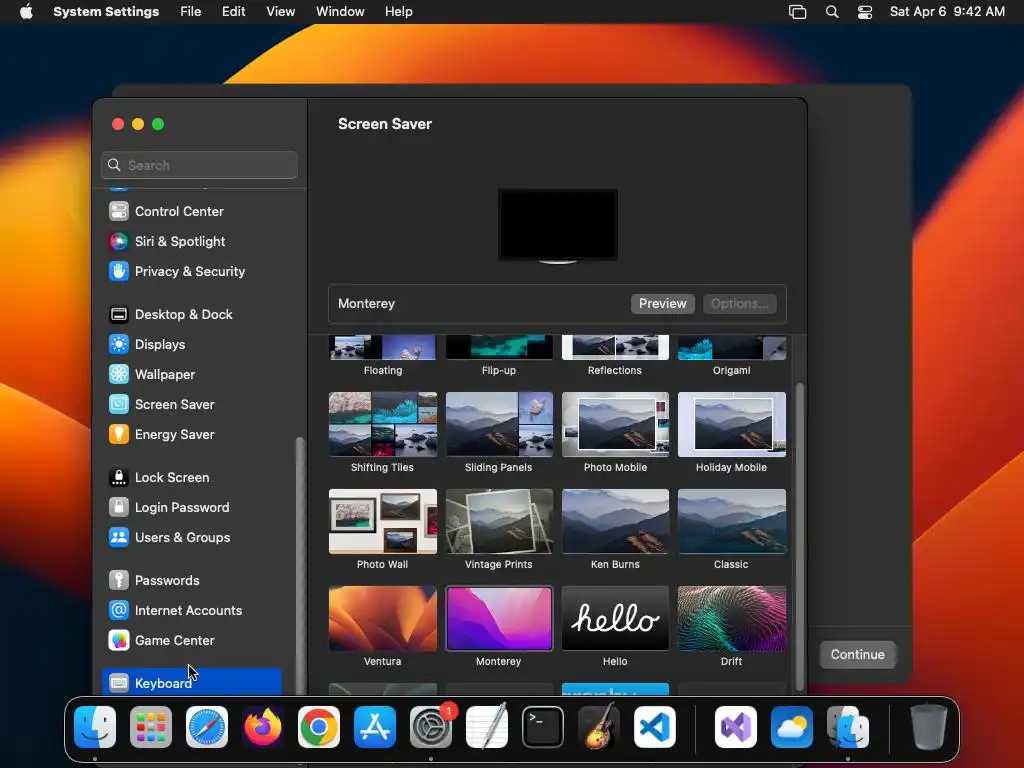The height and width of the screenshot is (768, 1024).
Task: Open Control Center in menu bar
Action: pos(865,12)
